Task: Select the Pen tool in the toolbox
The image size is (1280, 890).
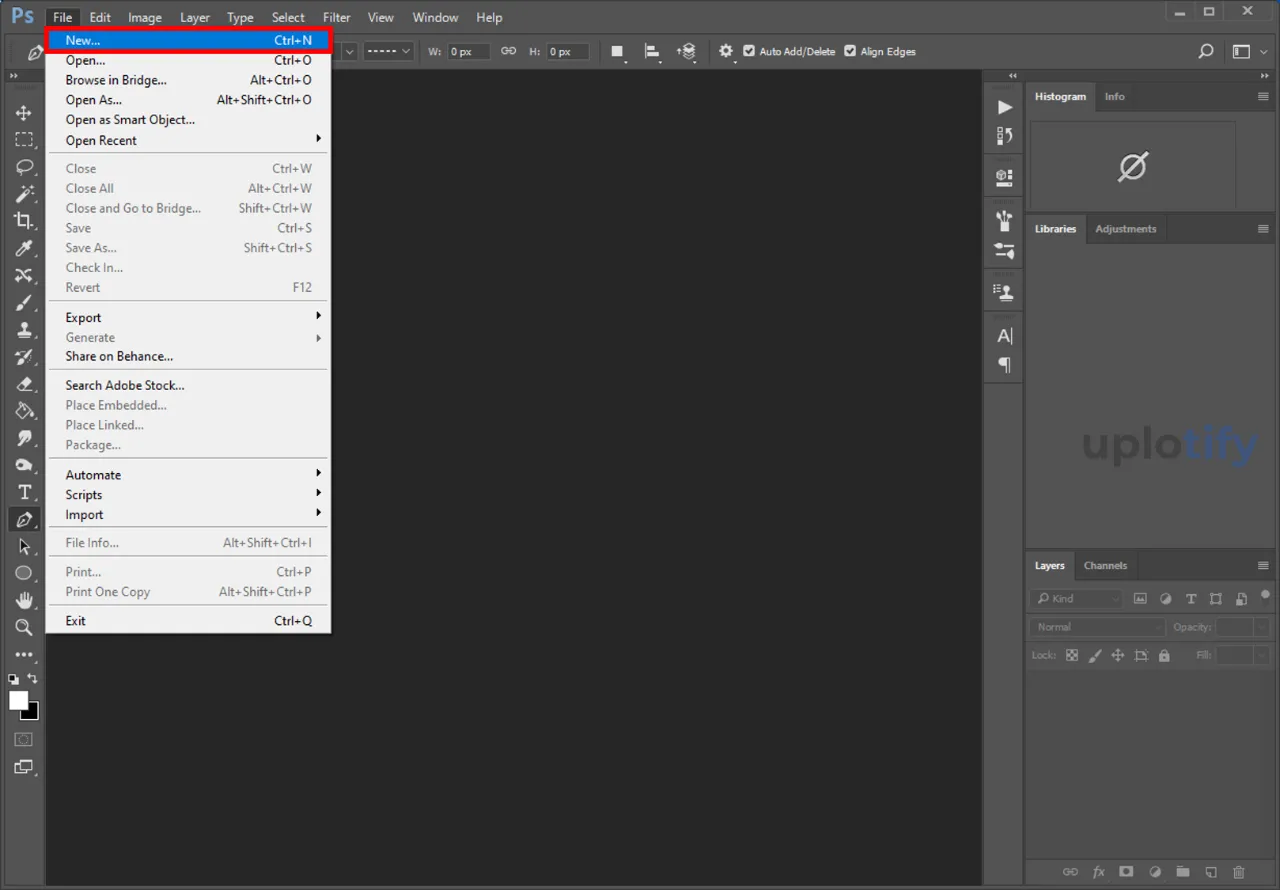Action: [x=24, y=519]
